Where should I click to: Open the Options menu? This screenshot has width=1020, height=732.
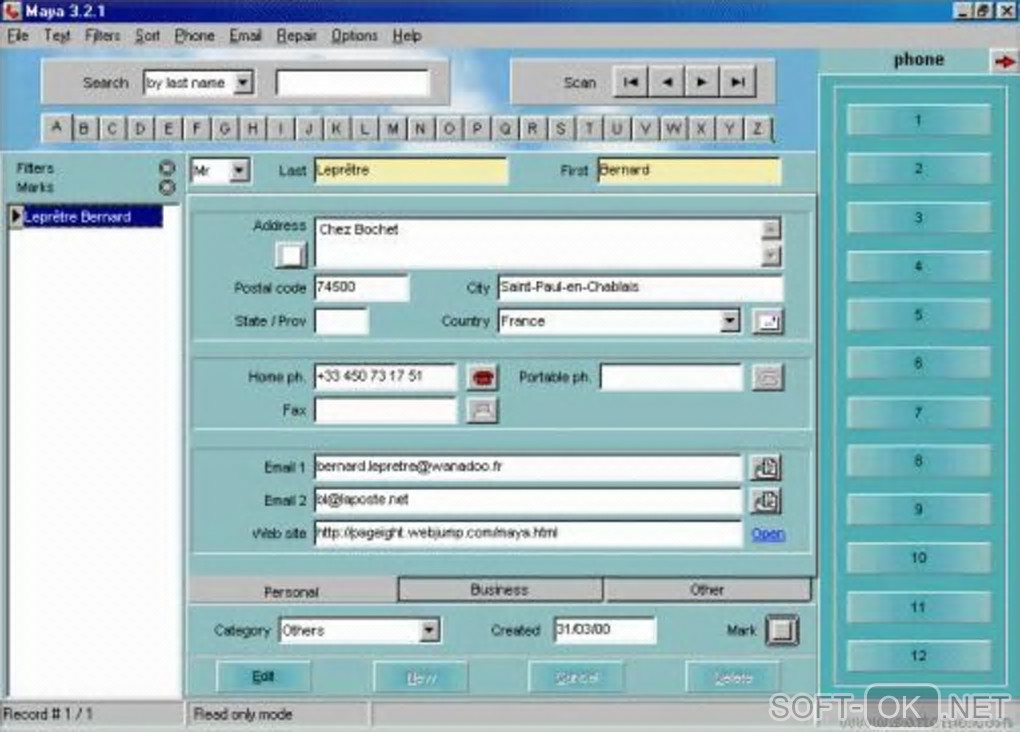pyautogui.click(x=355, y=36)
